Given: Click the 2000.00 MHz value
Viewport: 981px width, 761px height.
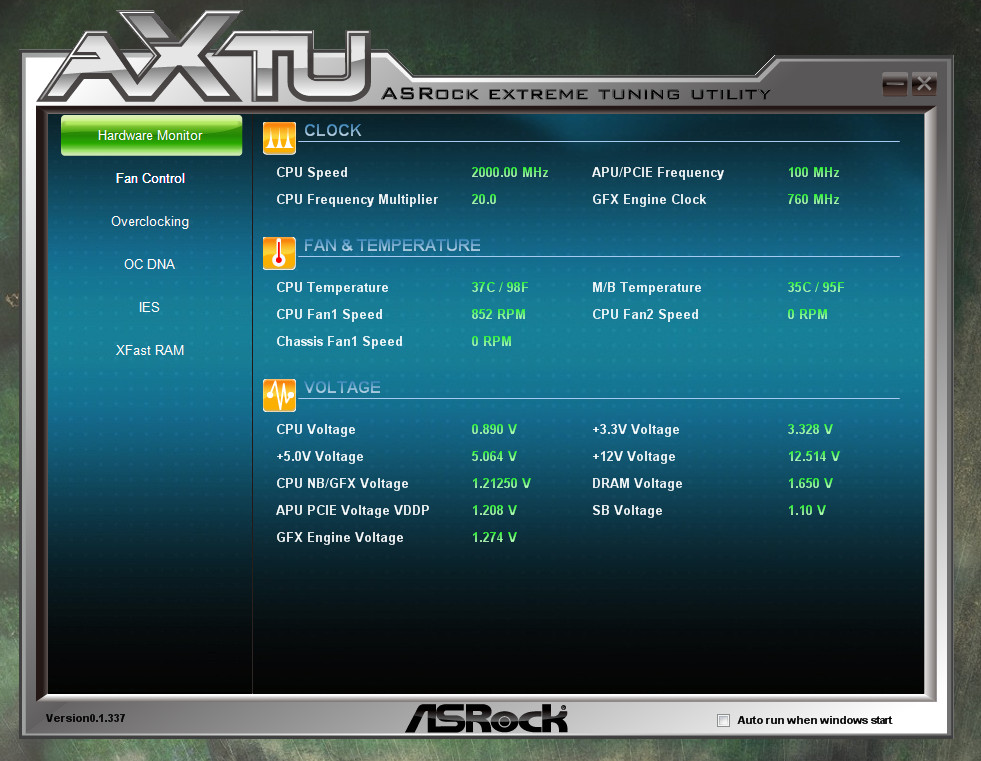Looking at the screenshot, I should click(510, 172).
